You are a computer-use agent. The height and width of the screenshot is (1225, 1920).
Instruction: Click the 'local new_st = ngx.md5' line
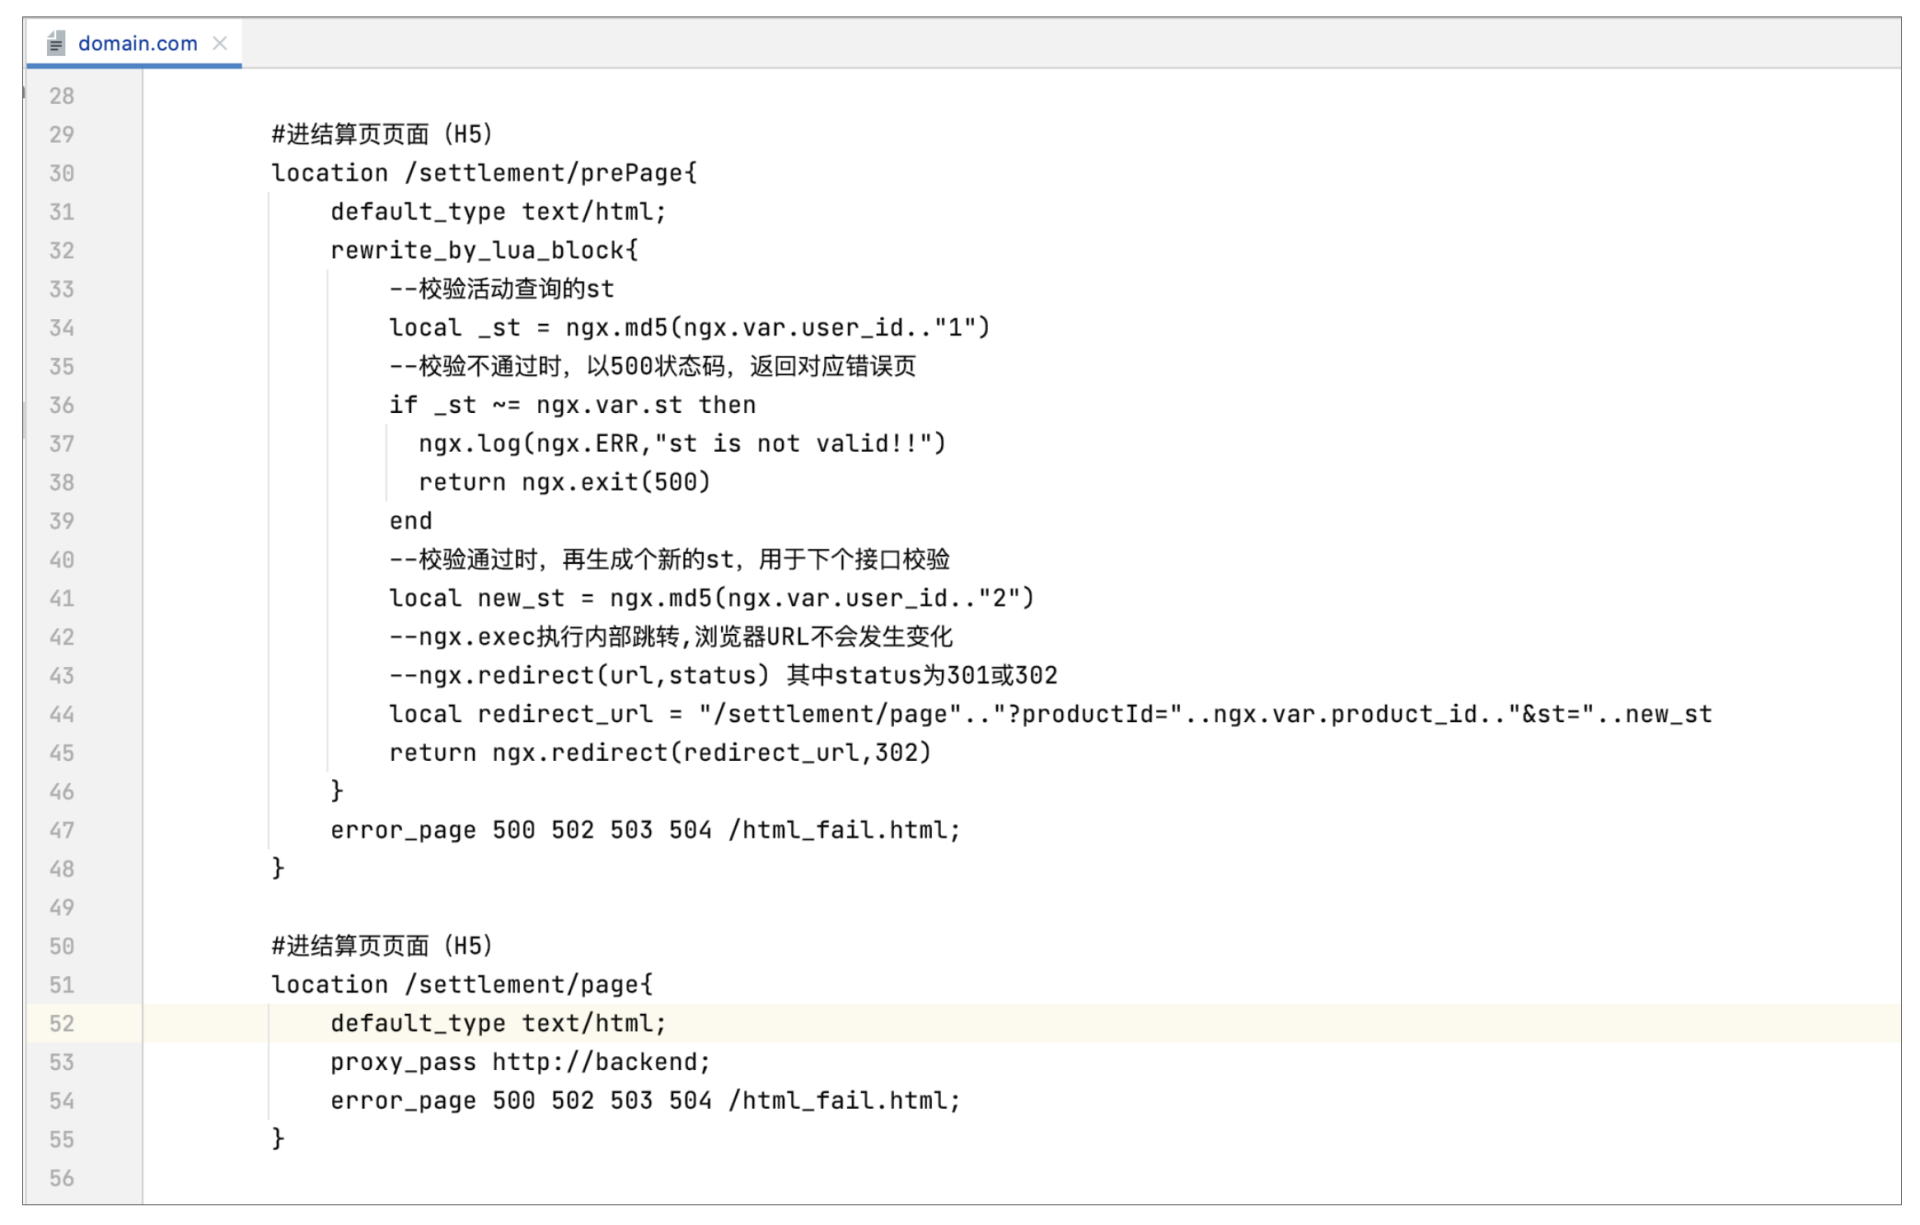[x=711, y=598]
